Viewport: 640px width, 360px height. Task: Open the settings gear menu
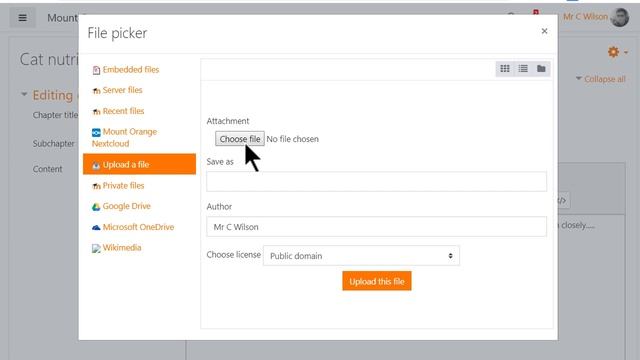613,52
